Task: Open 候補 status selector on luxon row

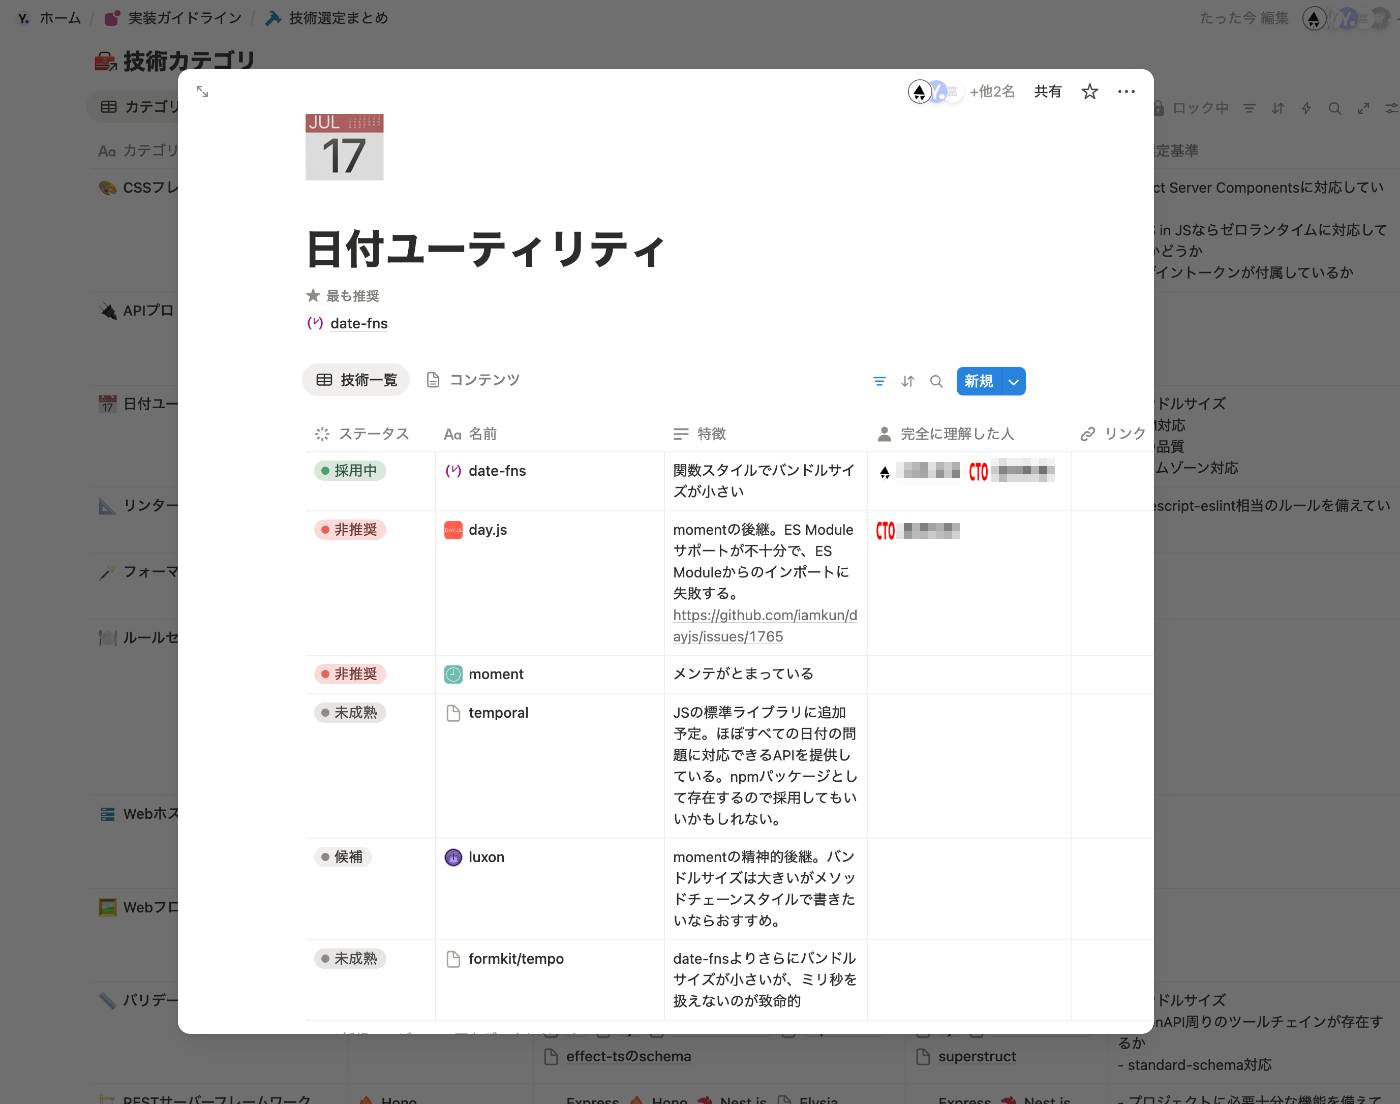Action: point(343,857)
